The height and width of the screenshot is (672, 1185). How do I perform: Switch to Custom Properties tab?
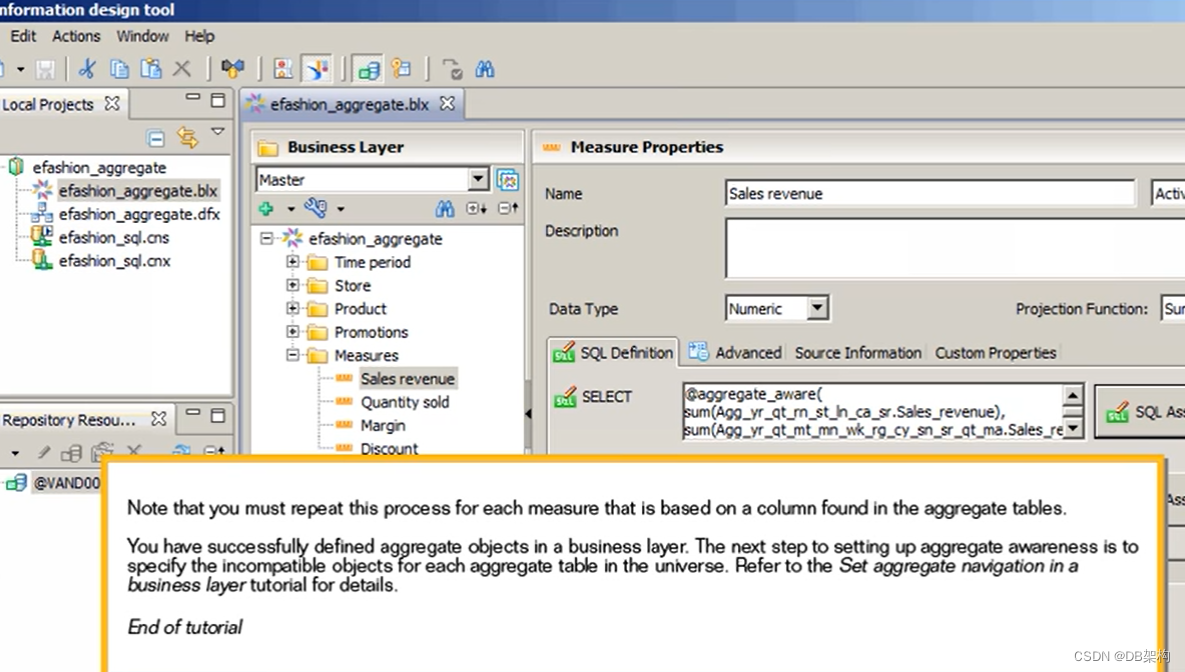point(995,353)
